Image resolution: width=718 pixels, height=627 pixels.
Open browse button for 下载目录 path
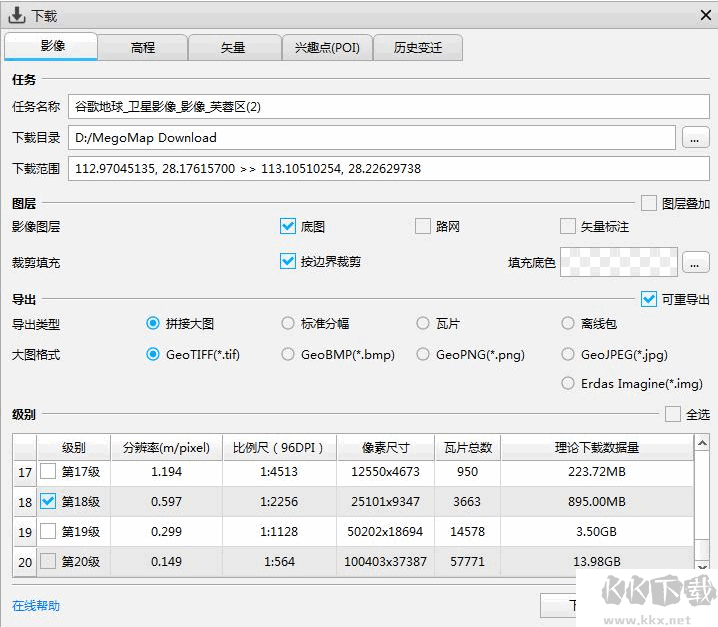695,138
